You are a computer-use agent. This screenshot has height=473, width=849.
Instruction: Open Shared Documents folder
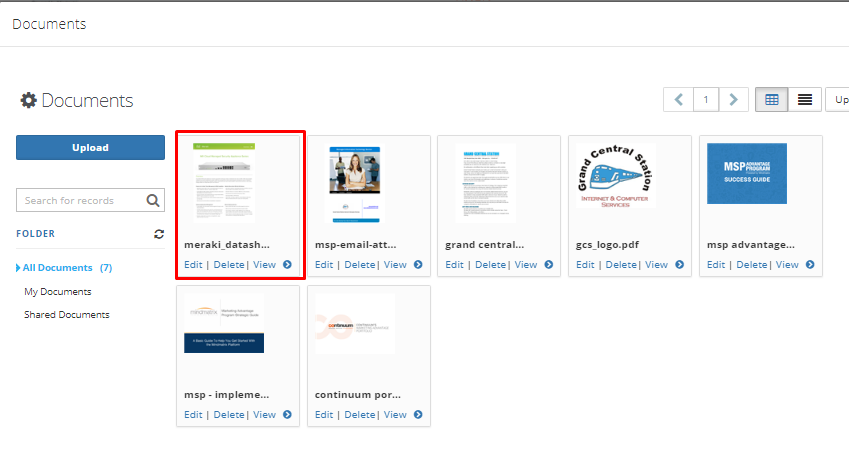tap(67, 314)
